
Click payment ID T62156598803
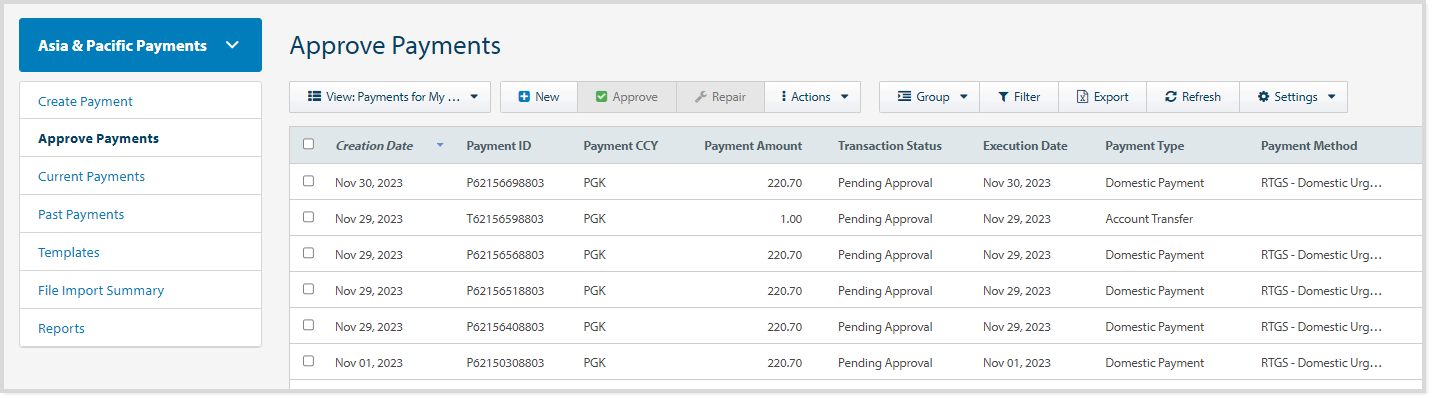(505, 219)
